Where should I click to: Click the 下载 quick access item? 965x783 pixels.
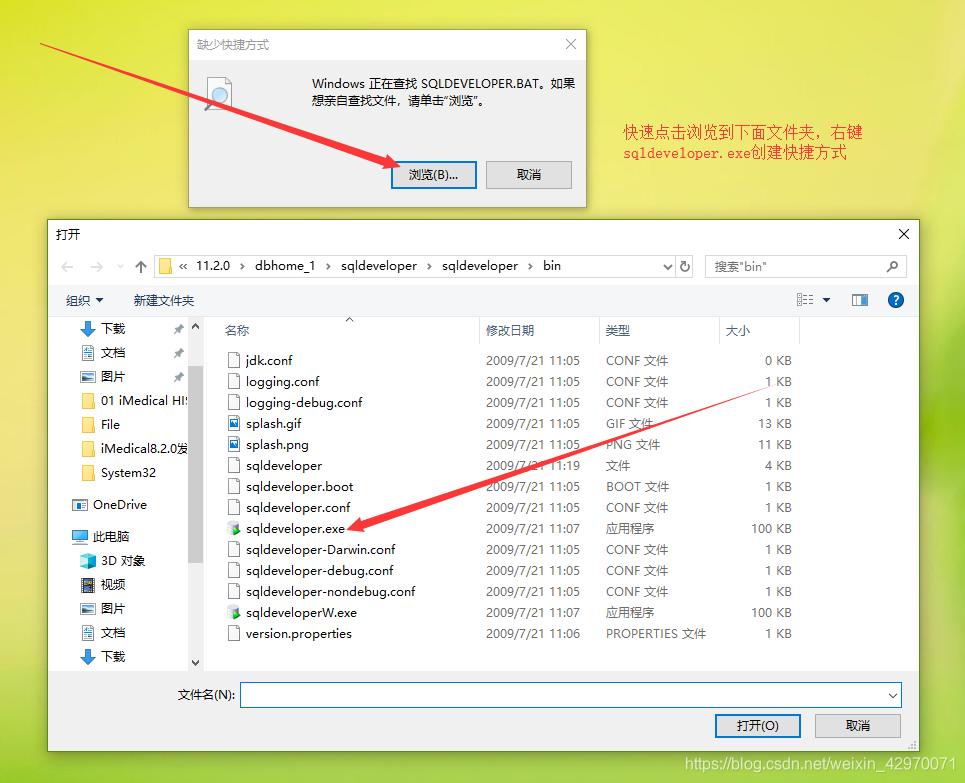coord(113,329)
